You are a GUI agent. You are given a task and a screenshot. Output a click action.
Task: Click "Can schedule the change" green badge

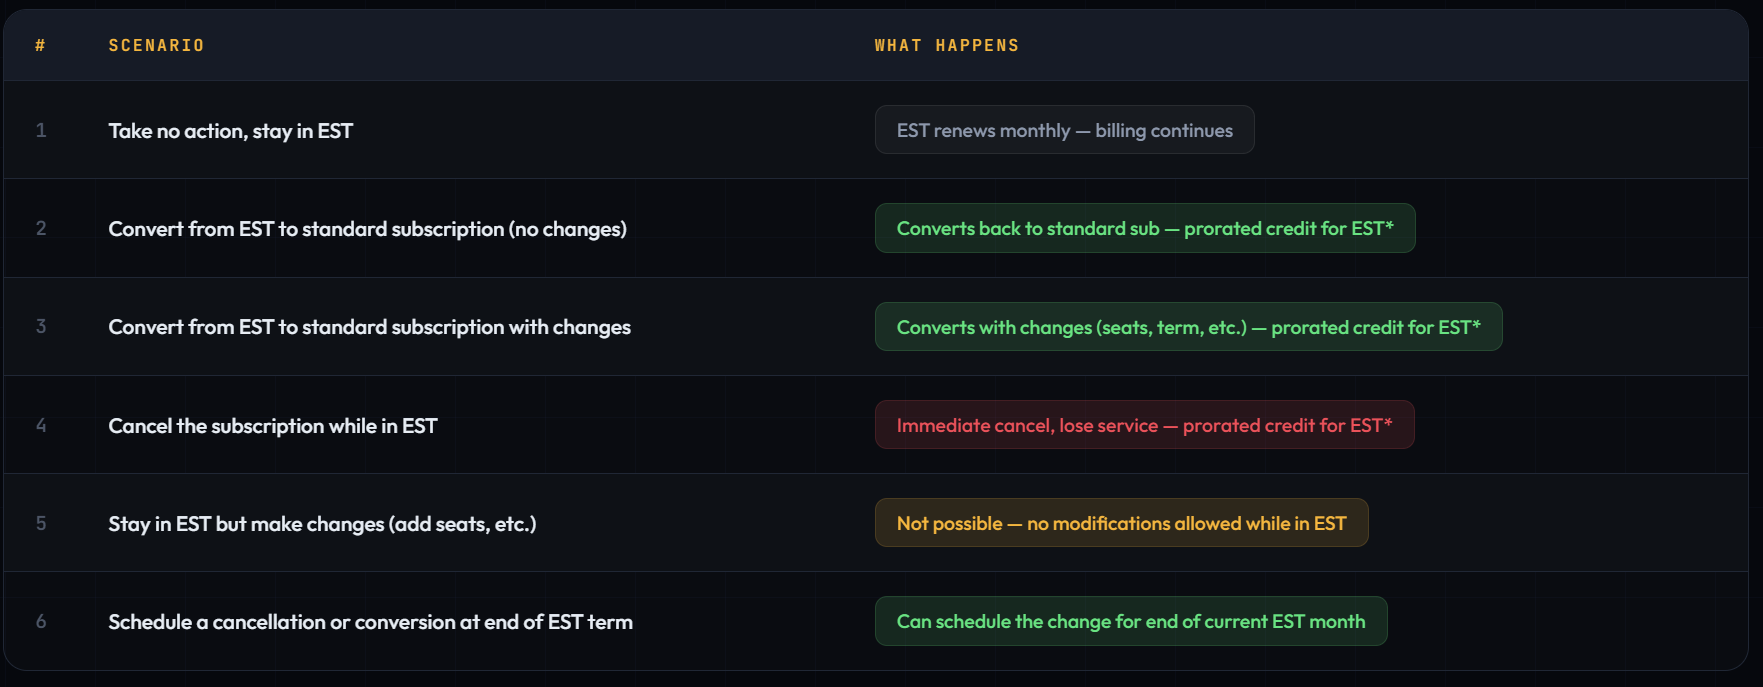pos(1130,621)
